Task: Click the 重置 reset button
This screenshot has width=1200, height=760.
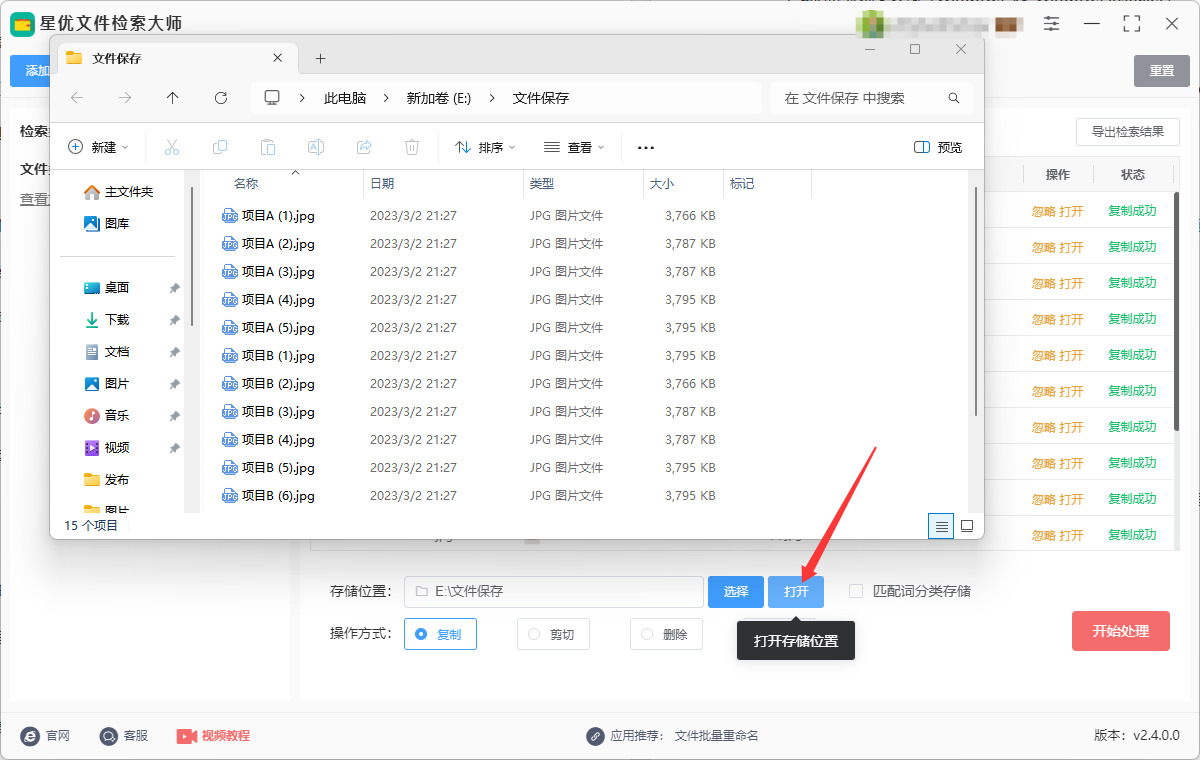Action: pyautogui.click(x=1162, y=71)
